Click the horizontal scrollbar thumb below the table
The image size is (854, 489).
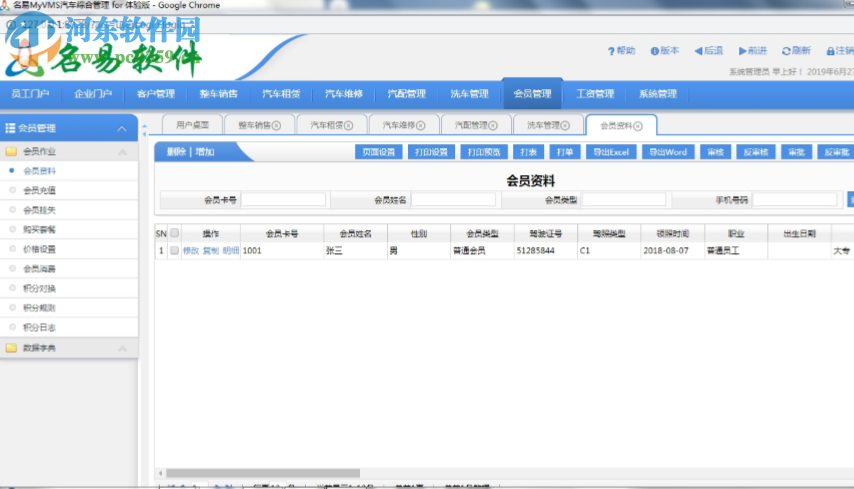(x=263, y=473)
